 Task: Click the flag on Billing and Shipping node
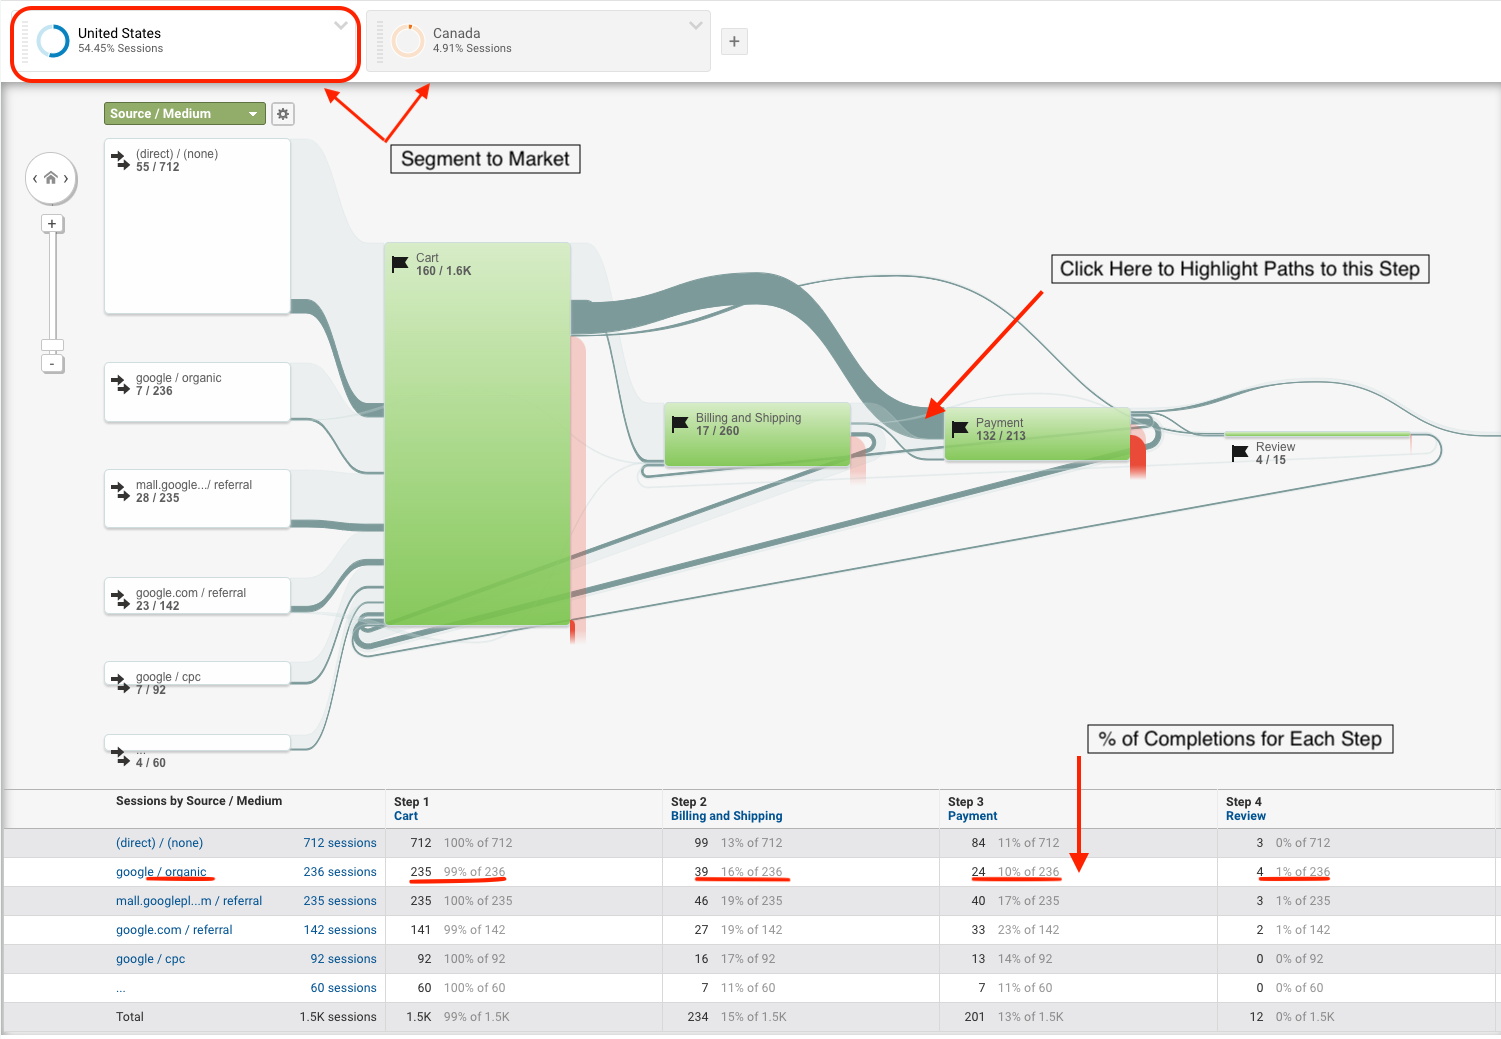click(x=681, y=423)
